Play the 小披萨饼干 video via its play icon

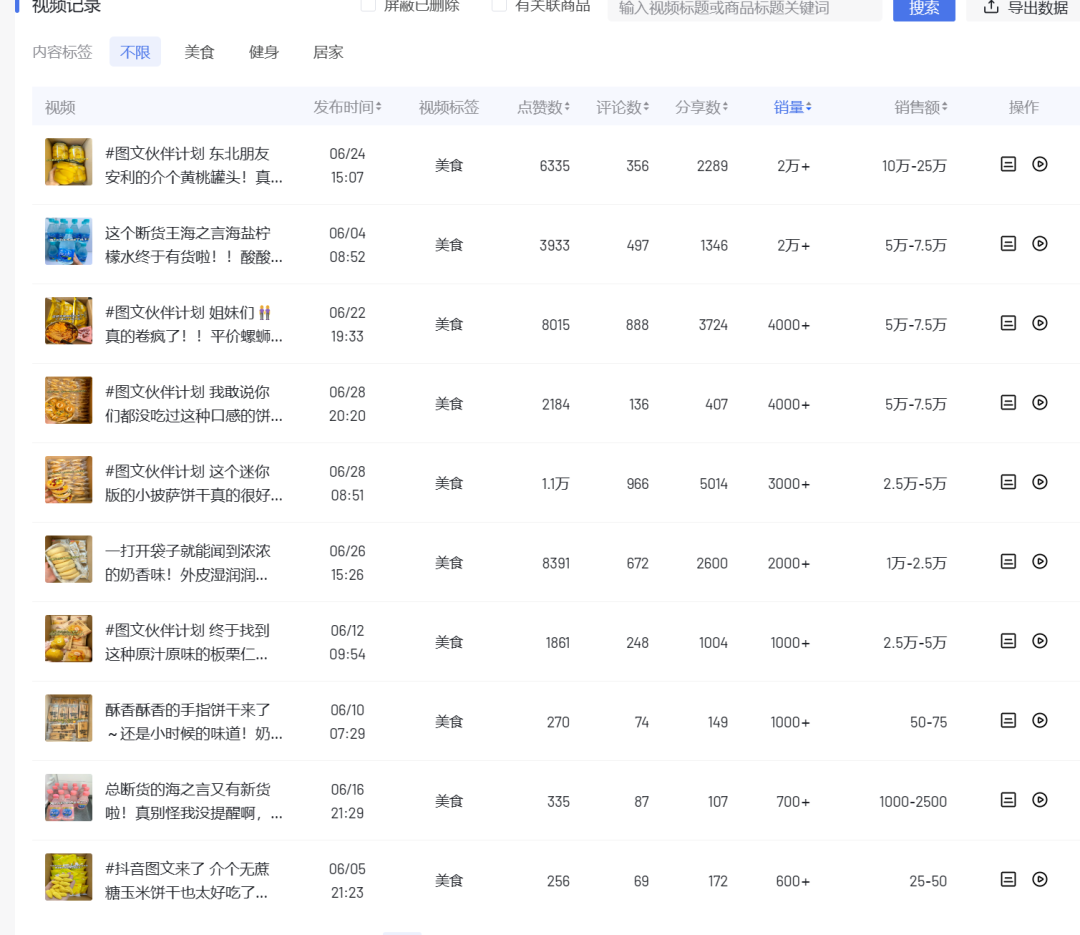pyautogui.click(x=1041, y=482)
